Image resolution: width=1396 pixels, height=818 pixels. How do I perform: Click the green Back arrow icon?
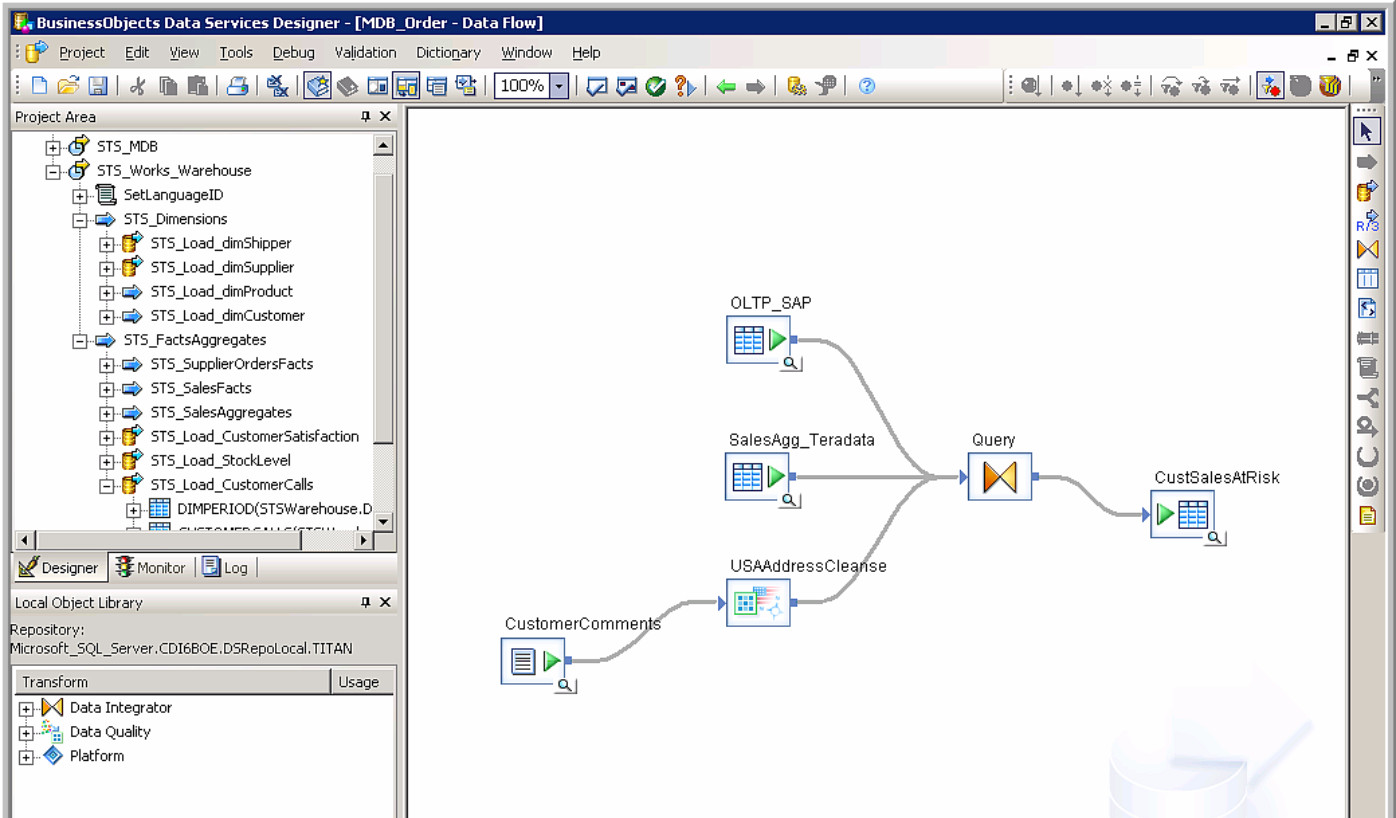[x=726, y=87]
